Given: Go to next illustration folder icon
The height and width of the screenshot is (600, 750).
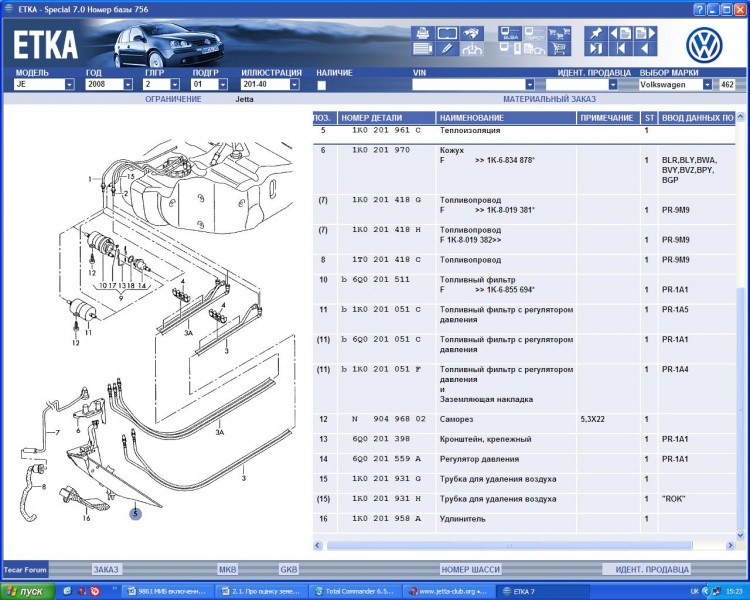Looking at the screenshot, I should [x=645, y=33].
